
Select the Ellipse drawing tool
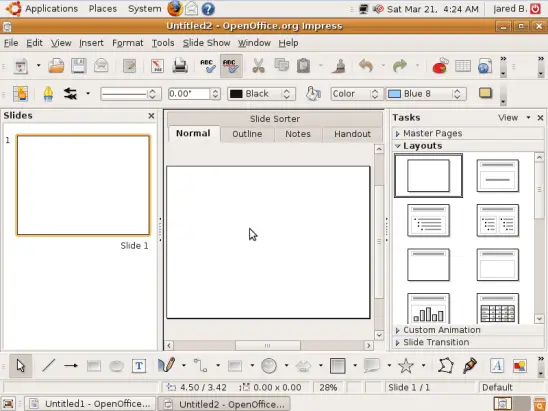(x=116, y=366)
